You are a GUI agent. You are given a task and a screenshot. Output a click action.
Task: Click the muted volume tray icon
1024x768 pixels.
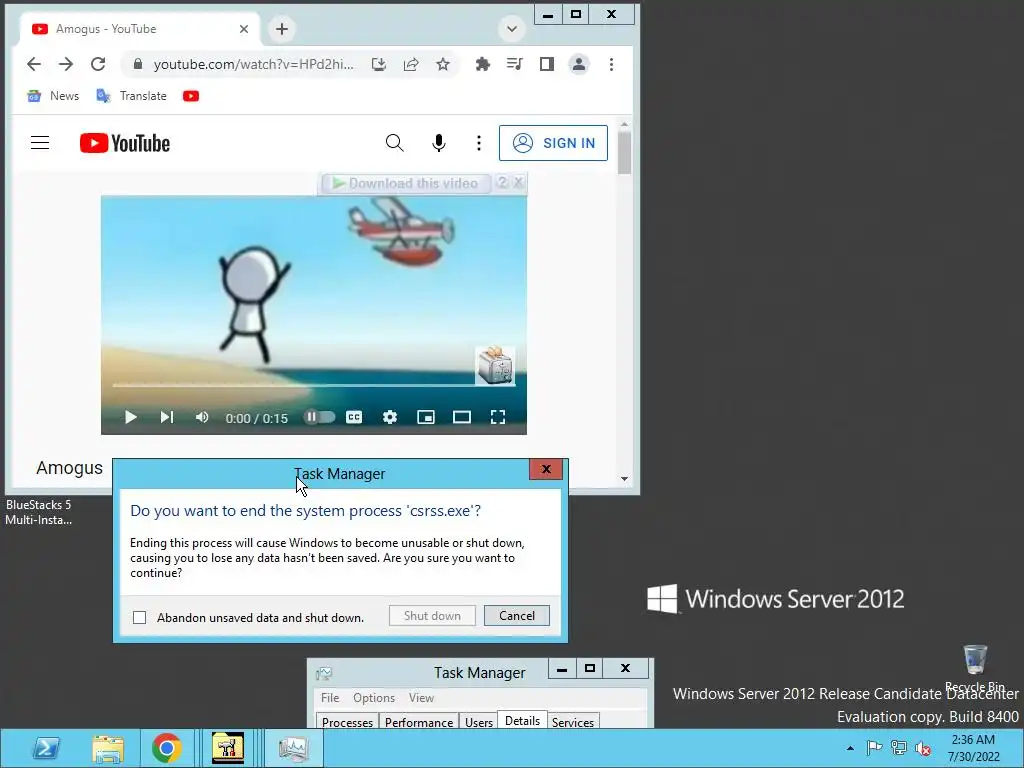[923, 748]
